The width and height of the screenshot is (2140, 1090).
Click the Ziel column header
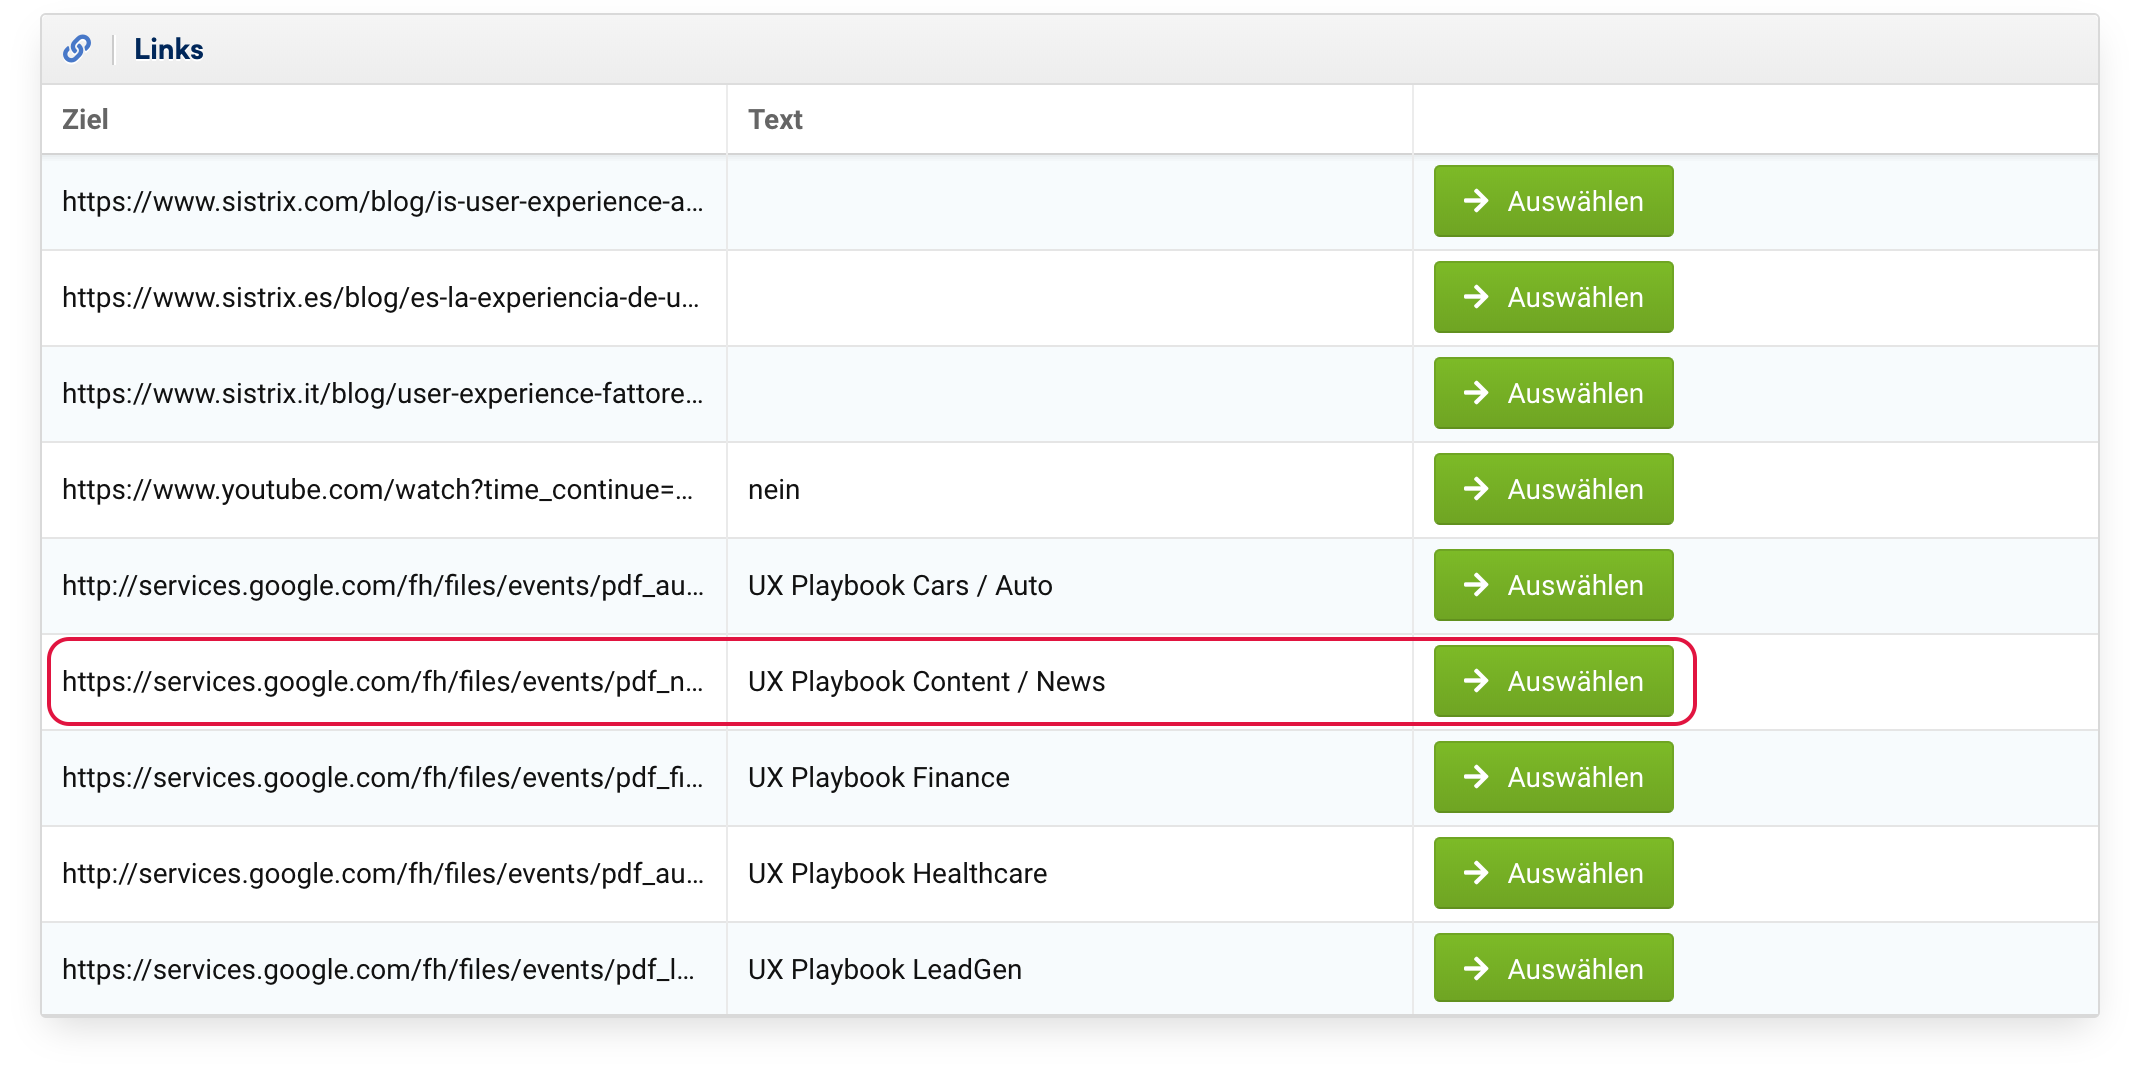(85, 120)
